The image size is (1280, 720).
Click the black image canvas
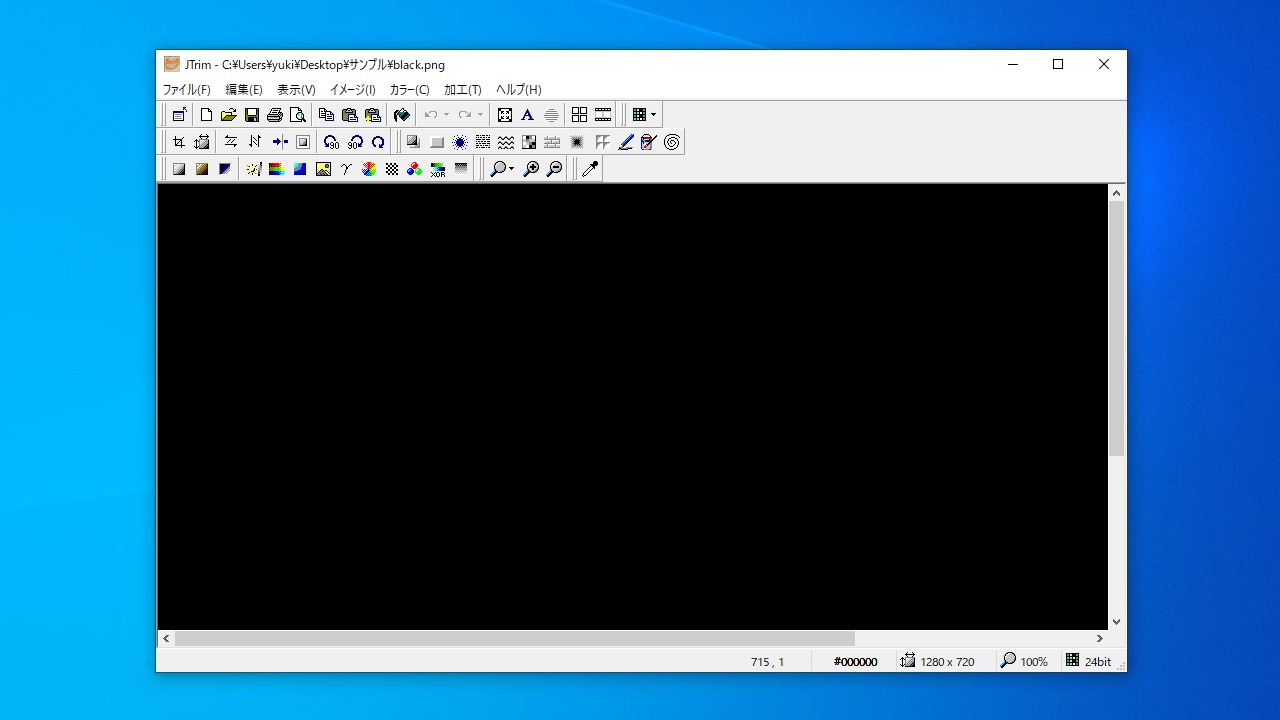[x=633, y=407]
